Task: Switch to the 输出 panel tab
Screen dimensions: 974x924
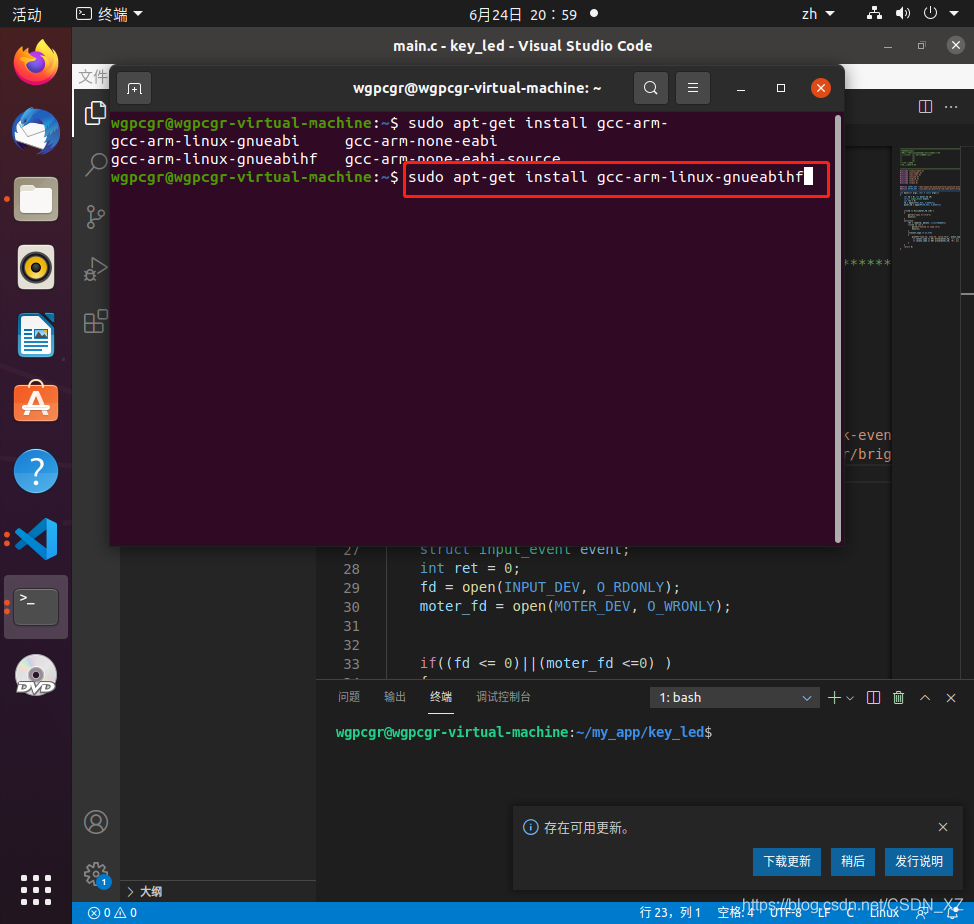Action: coord(394,697)
